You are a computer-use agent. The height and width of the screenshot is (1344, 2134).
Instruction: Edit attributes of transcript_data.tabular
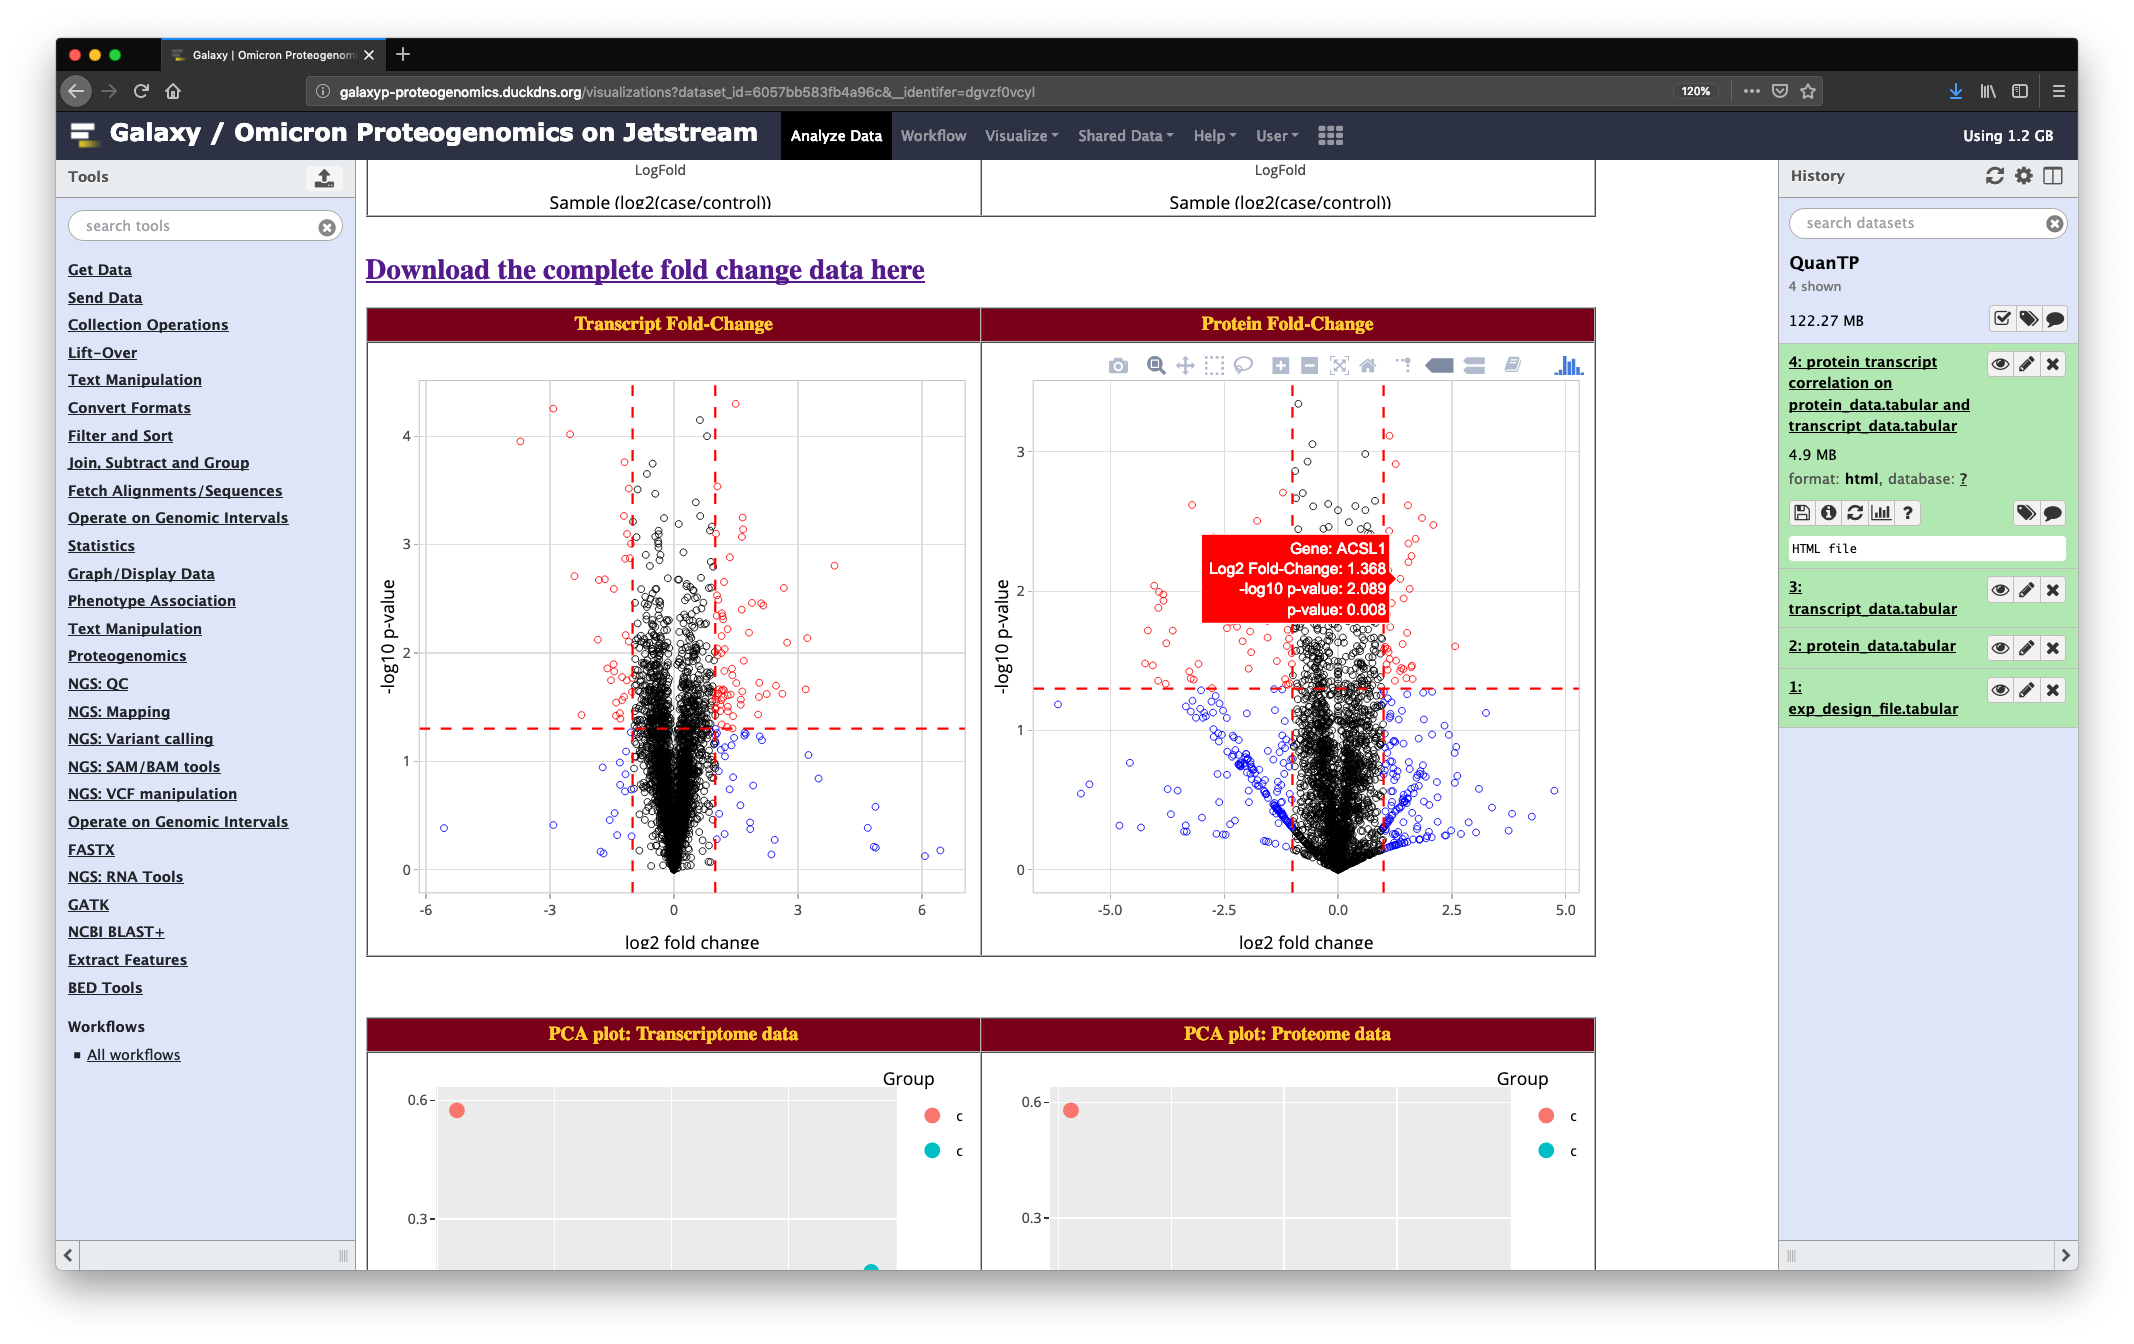(x=2026, y=590)
